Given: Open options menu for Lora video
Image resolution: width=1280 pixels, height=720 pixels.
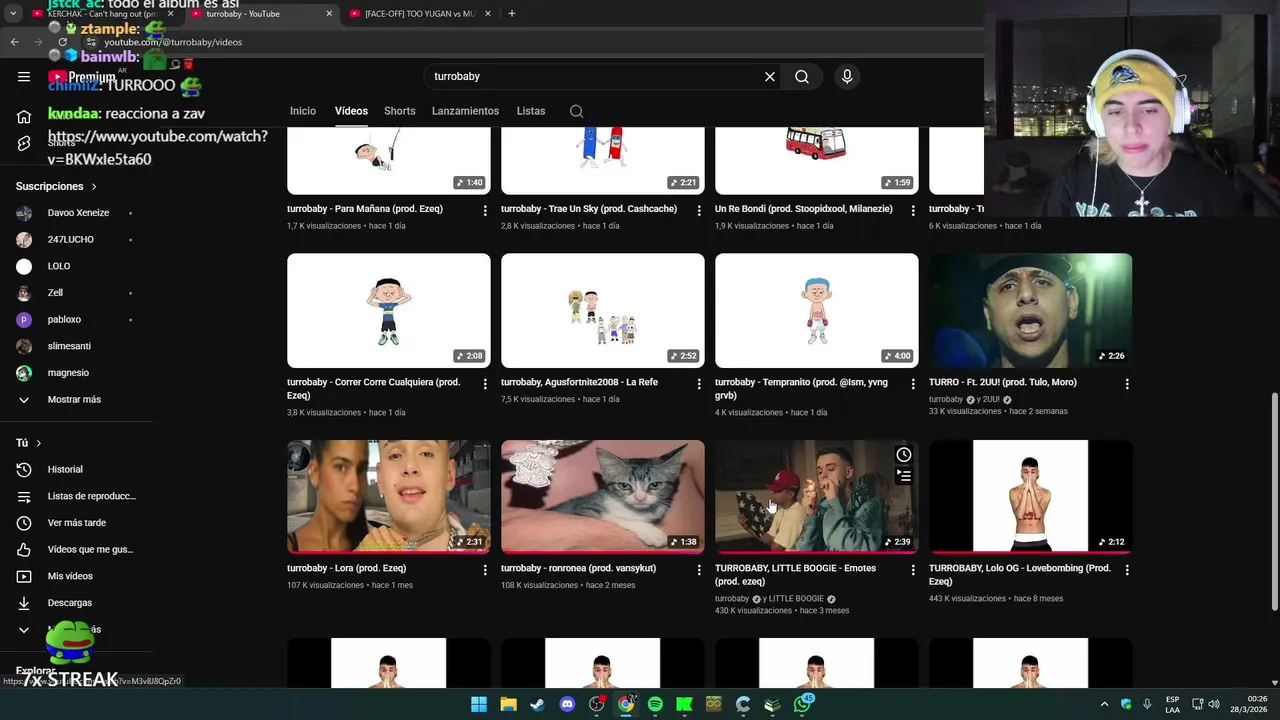Looking at the screenshot, I should pos(485,569).
